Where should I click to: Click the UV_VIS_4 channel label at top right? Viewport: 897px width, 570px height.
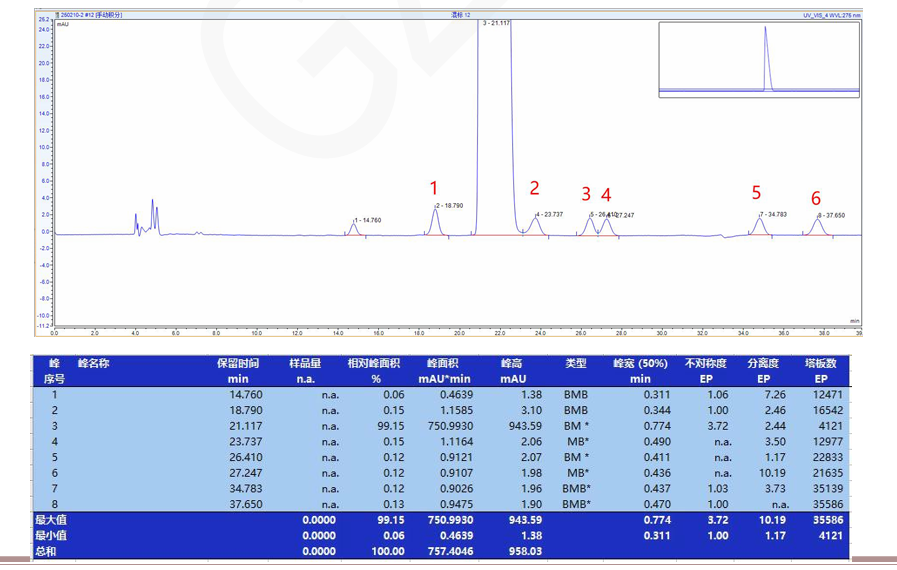(x=830, y=15)
